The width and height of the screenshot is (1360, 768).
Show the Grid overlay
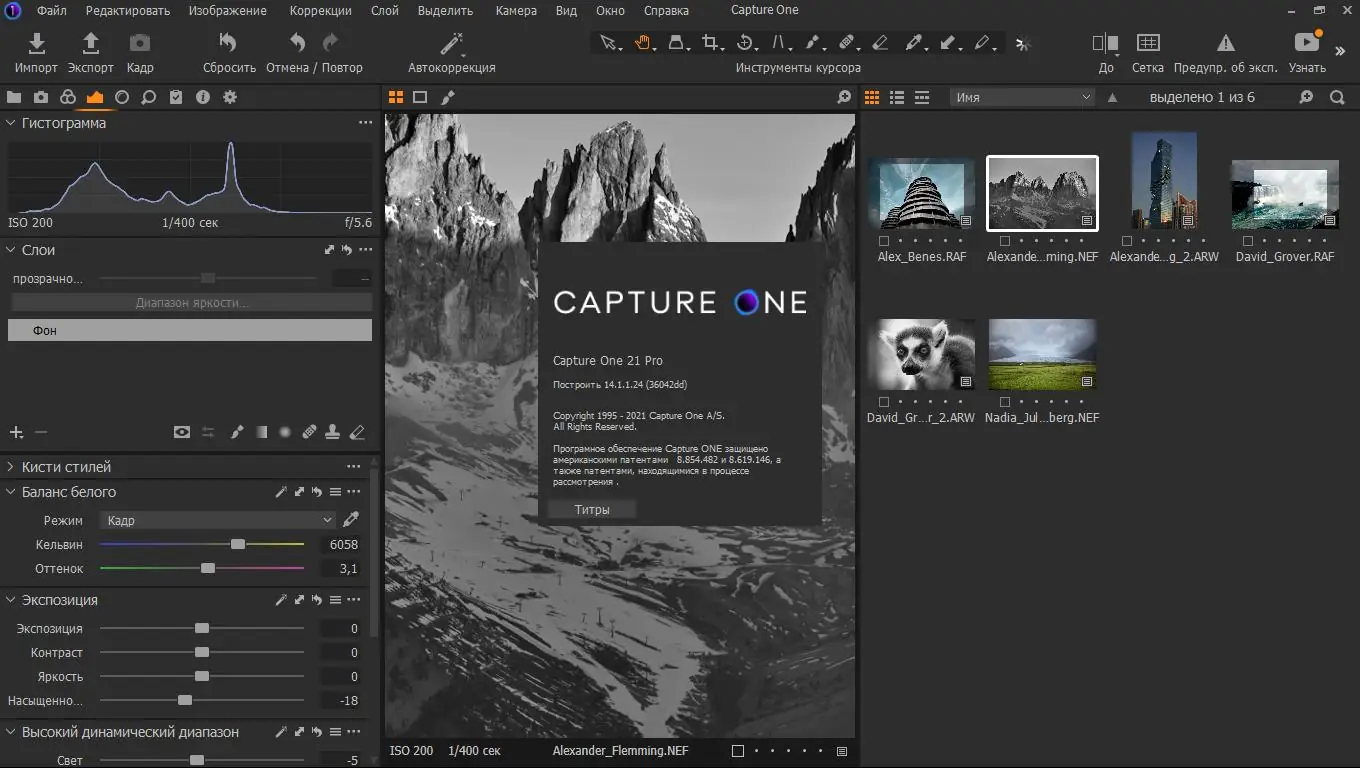click(x=1147, y=50)
